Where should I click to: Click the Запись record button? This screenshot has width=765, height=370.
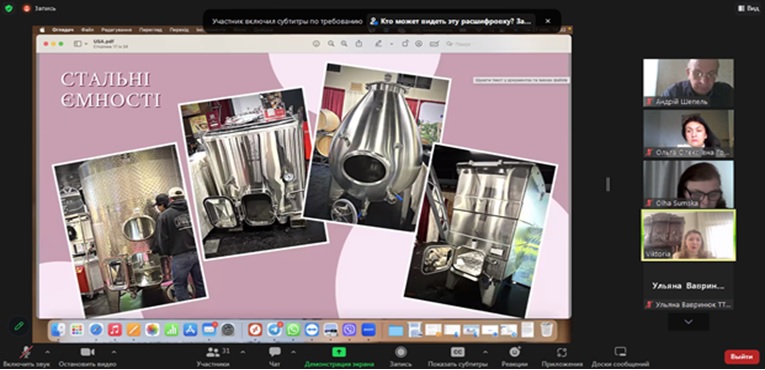coord(401,357)
